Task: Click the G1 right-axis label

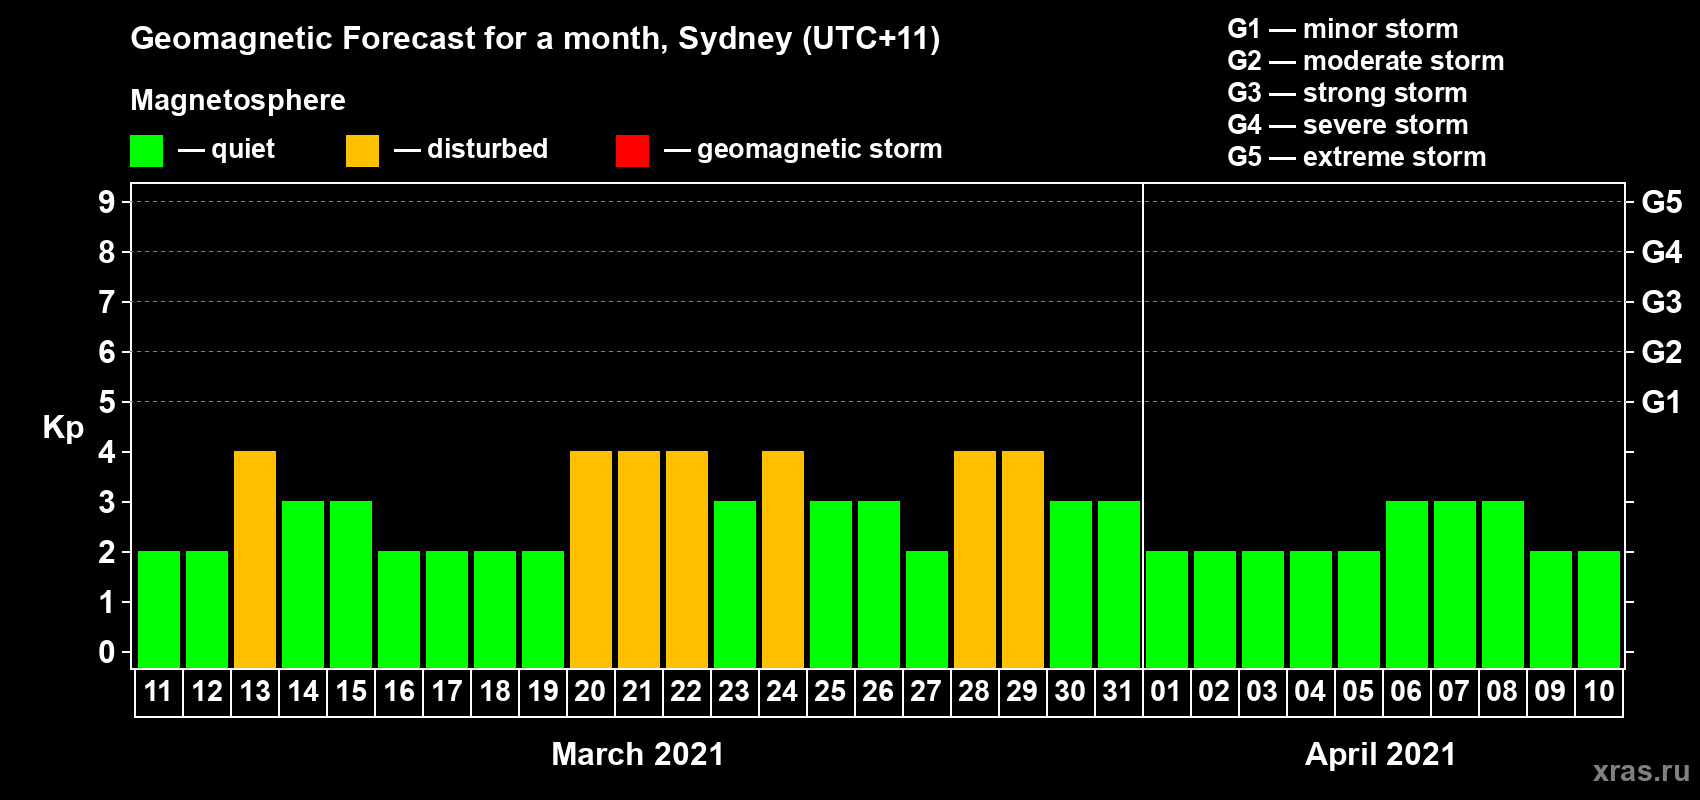Action: point(1662,402)
